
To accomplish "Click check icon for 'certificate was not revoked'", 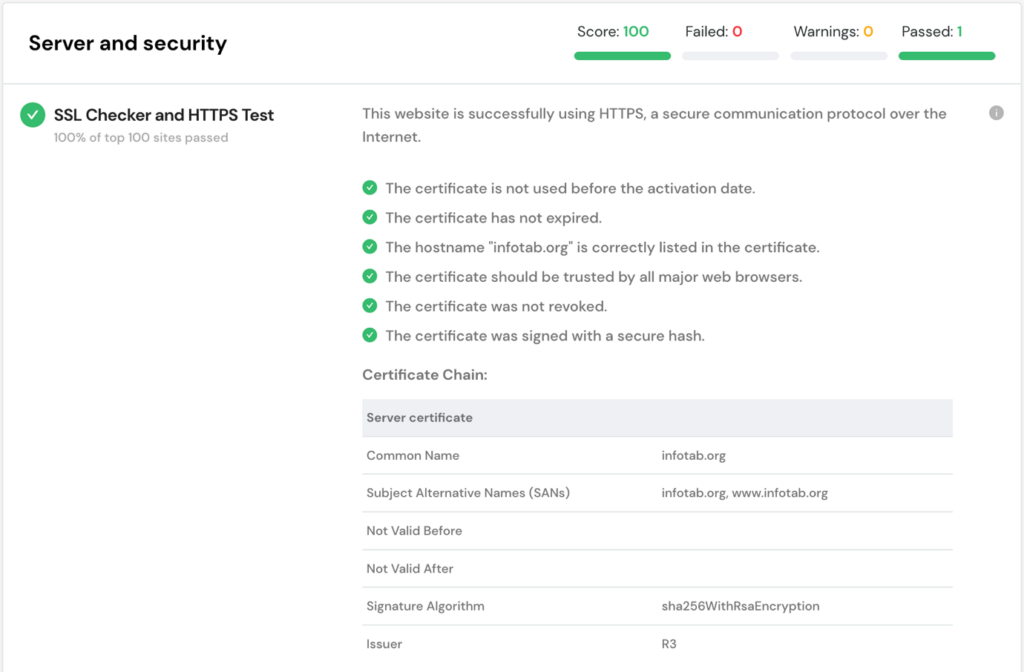I will [x=370, y=306].
